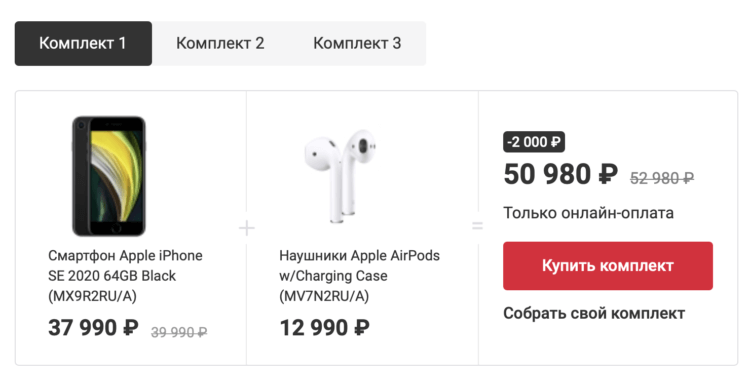Select the Комплект 3 tab

(357, 44)
